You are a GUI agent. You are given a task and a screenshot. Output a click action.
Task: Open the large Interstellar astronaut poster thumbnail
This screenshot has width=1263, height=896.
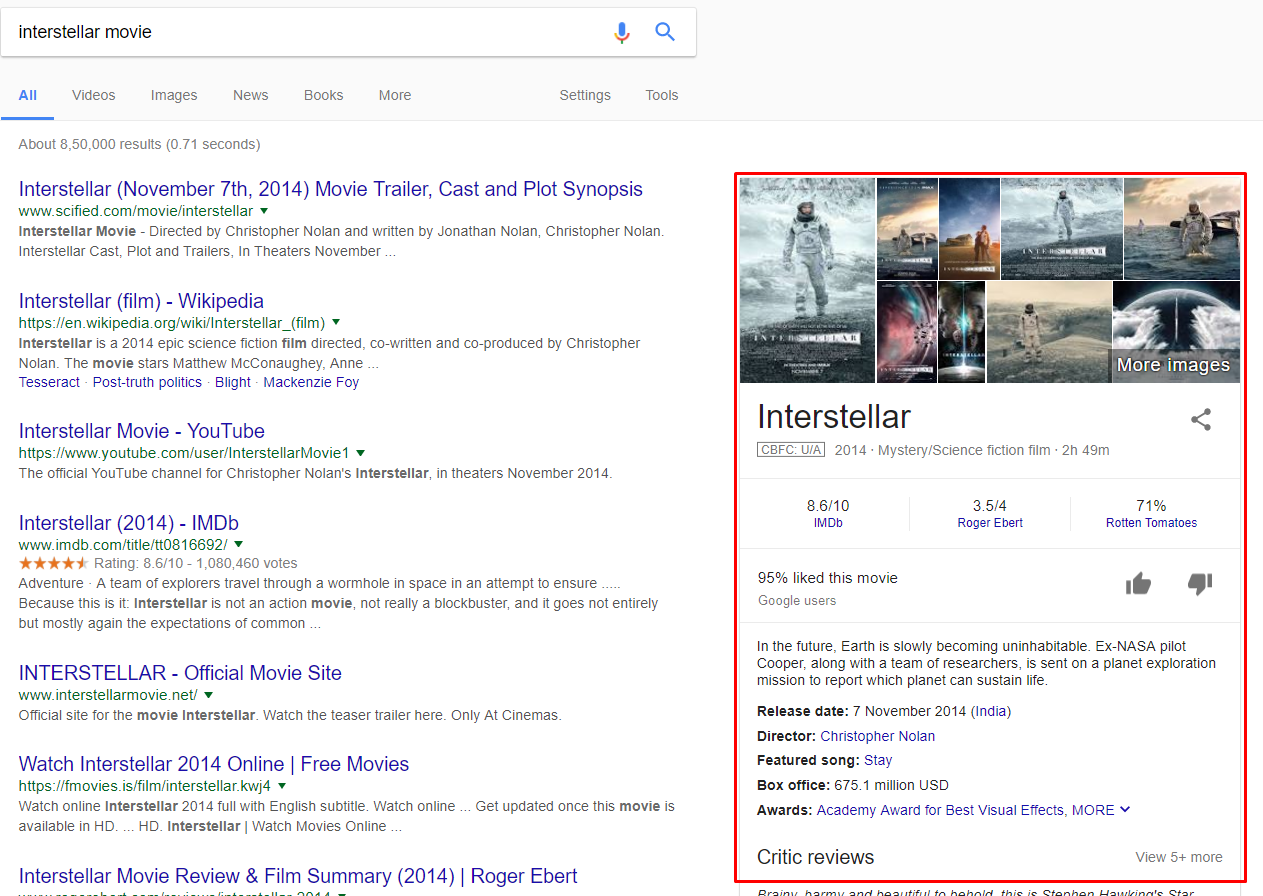[x=807, y=280]
